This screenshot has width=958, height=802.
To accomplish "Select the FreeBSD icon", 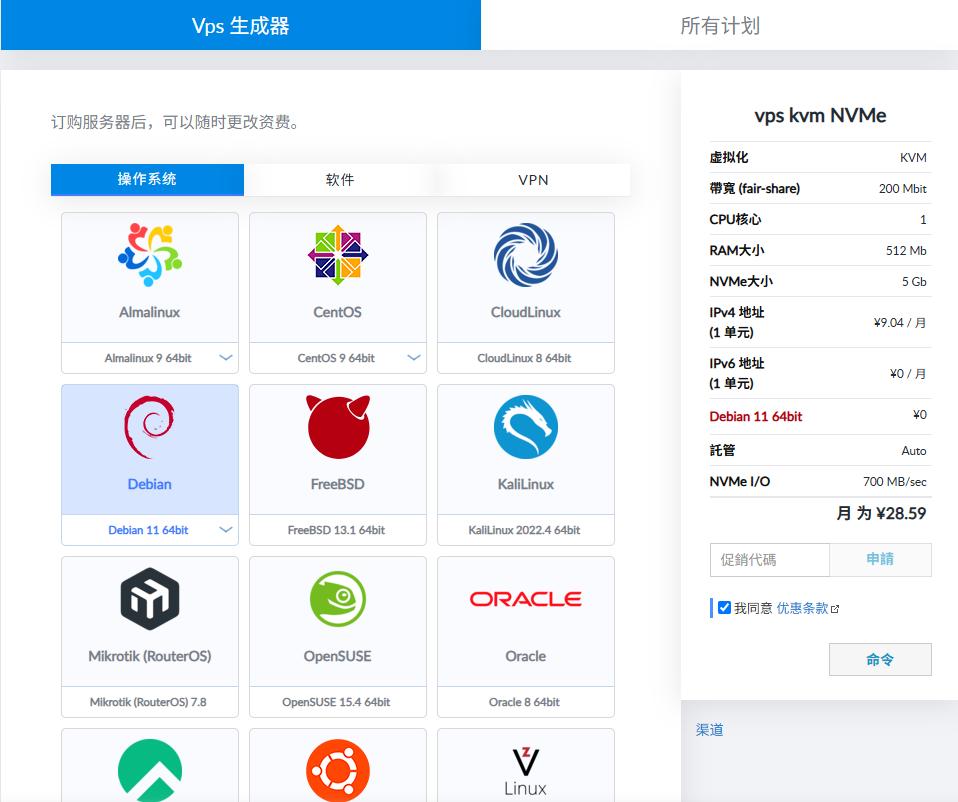I will (337, 435).
